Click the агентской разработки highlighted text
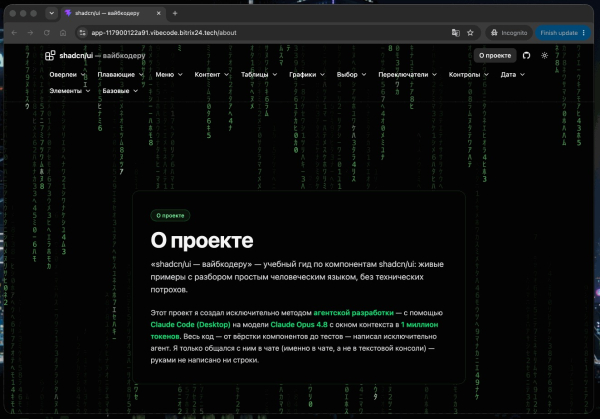The height and width of the screenshot is (419, 600). point(353,313)
